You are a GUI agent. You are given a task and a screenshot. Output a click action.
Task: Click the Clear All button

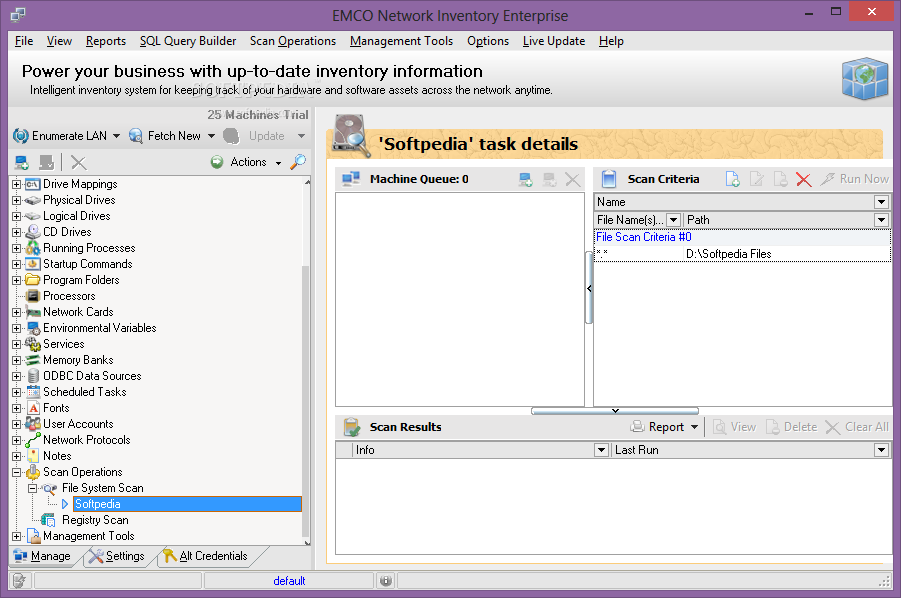click(857, 427)
